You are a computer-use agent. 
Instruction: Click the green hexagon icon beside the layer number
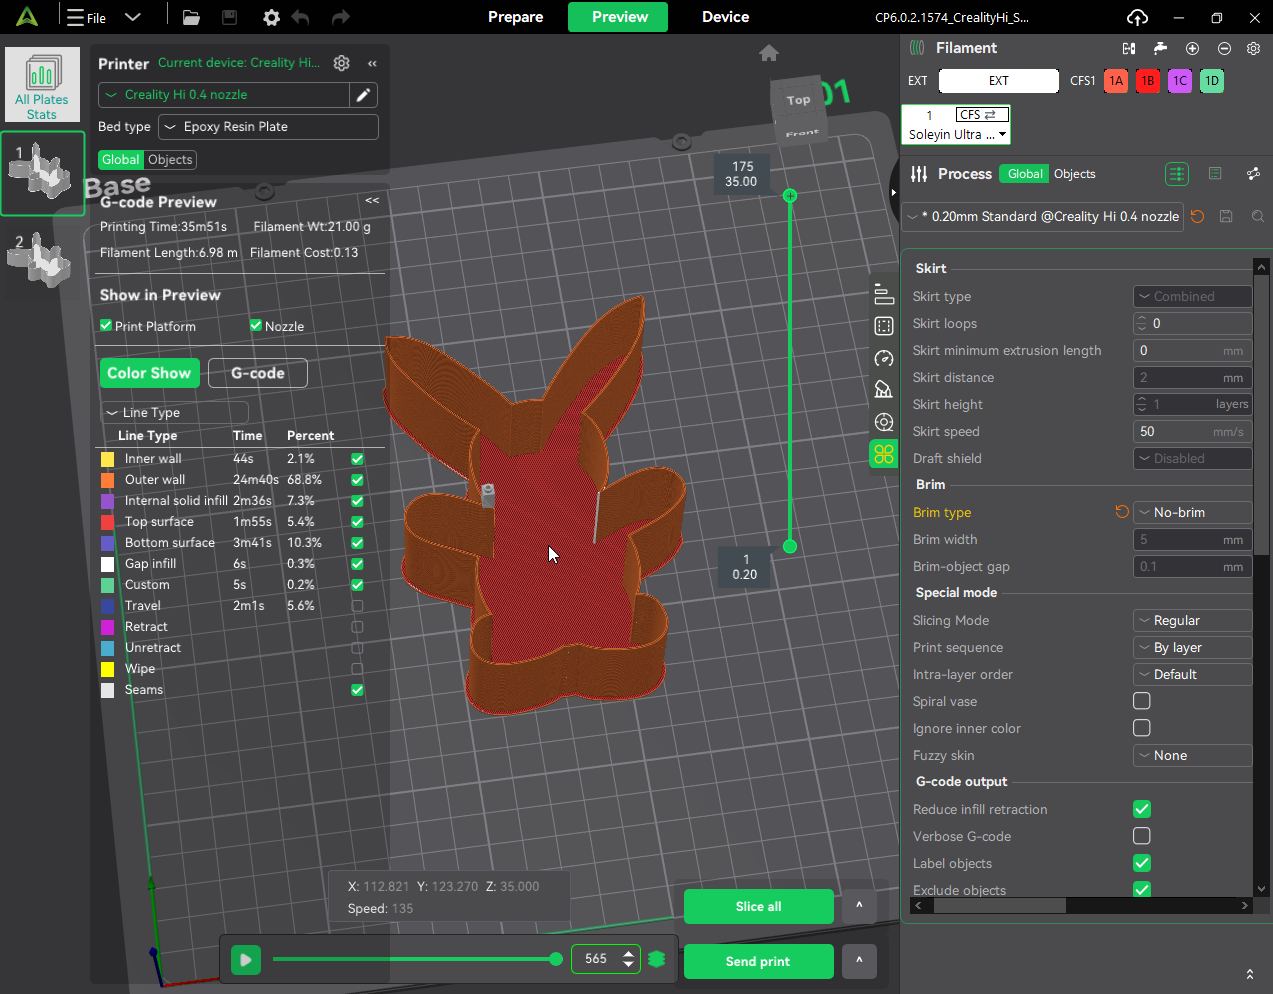[x=657, y=959]
